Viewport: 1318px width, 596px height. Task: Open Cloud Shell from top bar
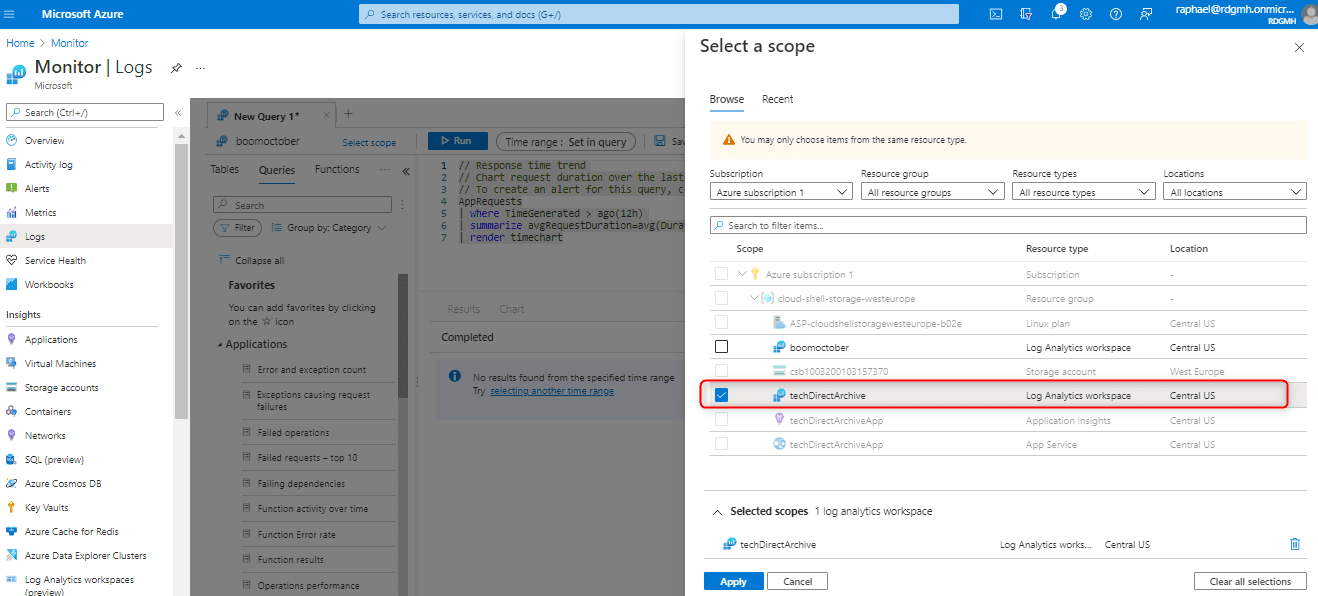click(x=995, y=14)
